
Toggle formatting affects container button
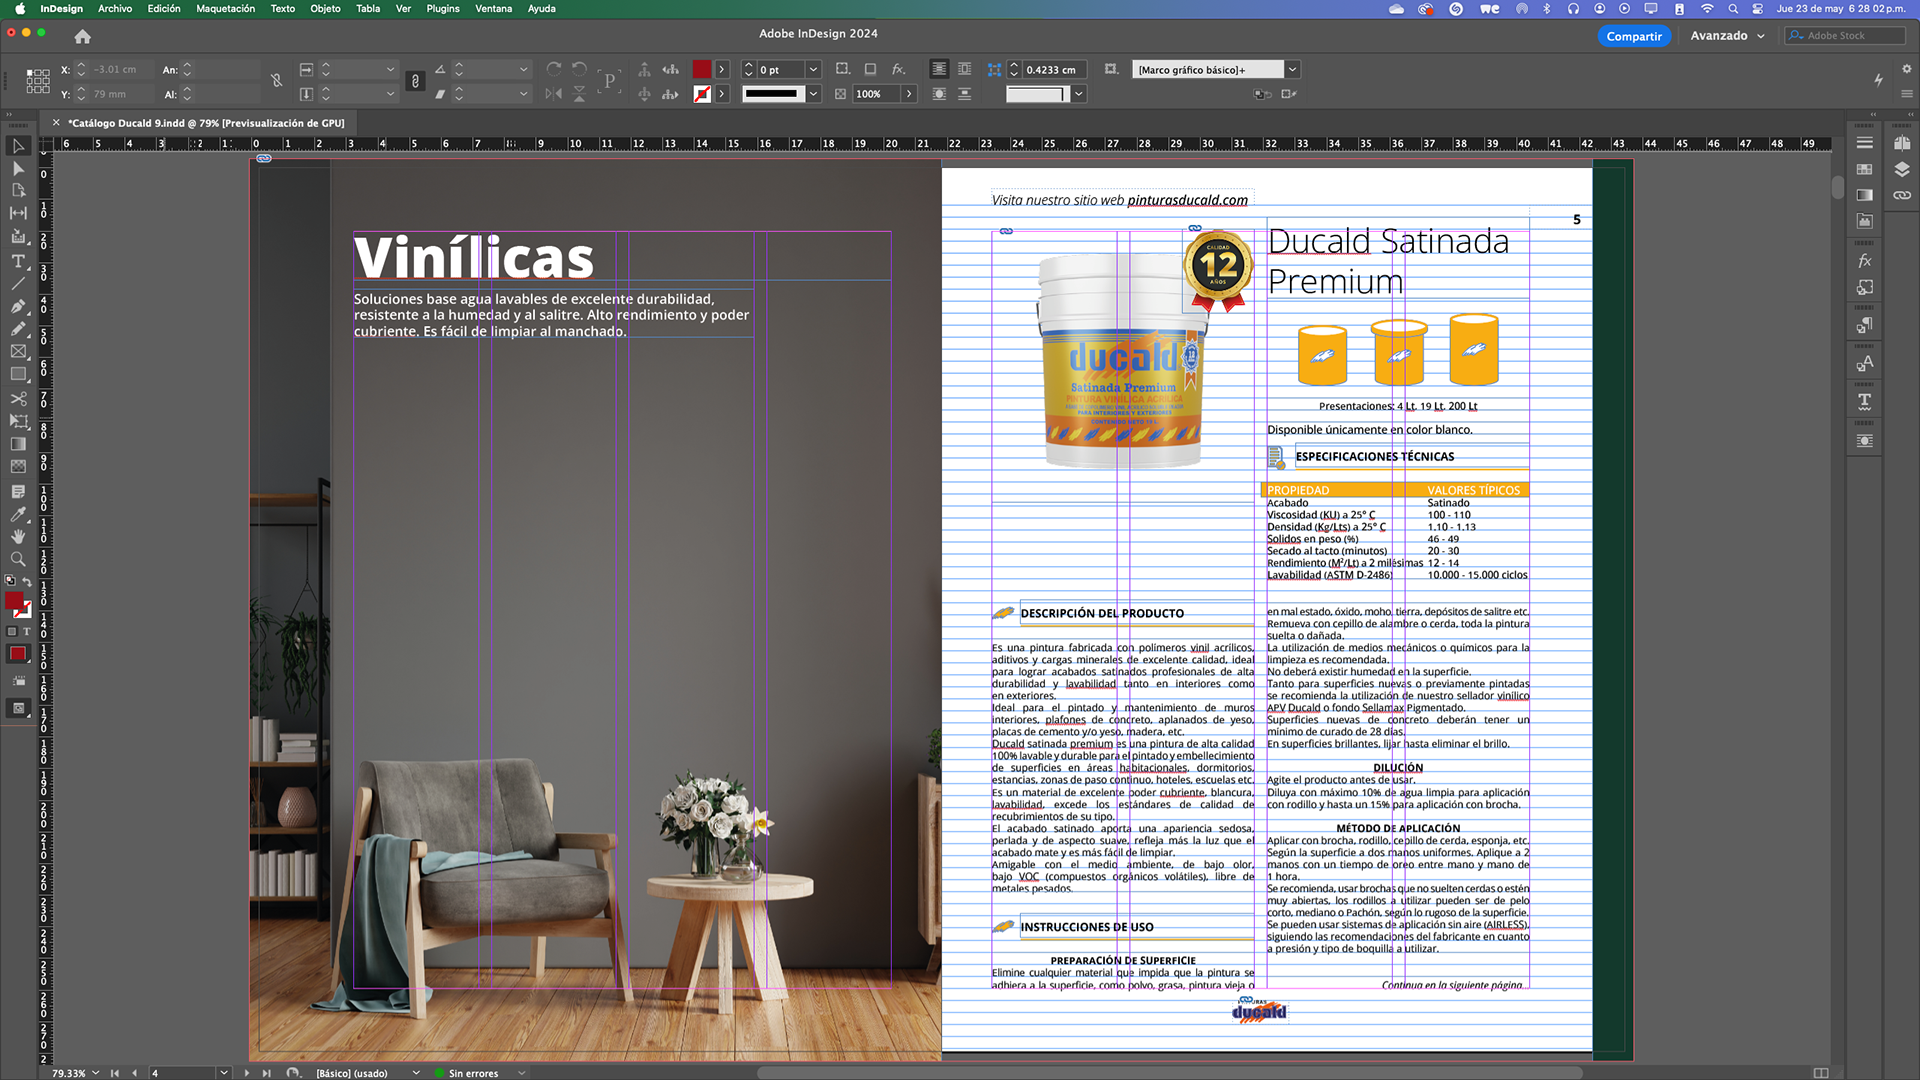click(x=12, y=631)
